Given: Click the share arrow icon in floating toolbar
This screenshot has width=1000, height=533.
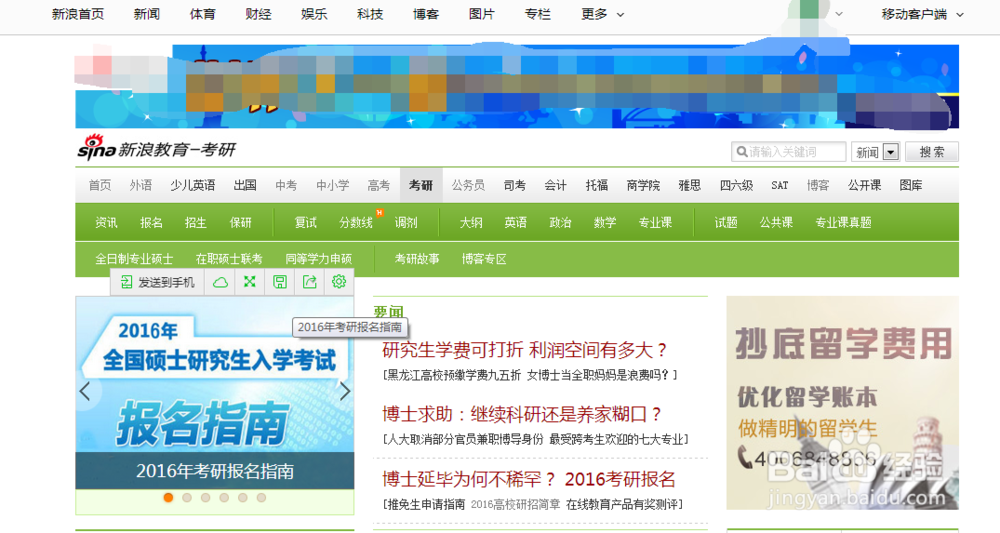Looking at the screenshot, I should 309,282.
